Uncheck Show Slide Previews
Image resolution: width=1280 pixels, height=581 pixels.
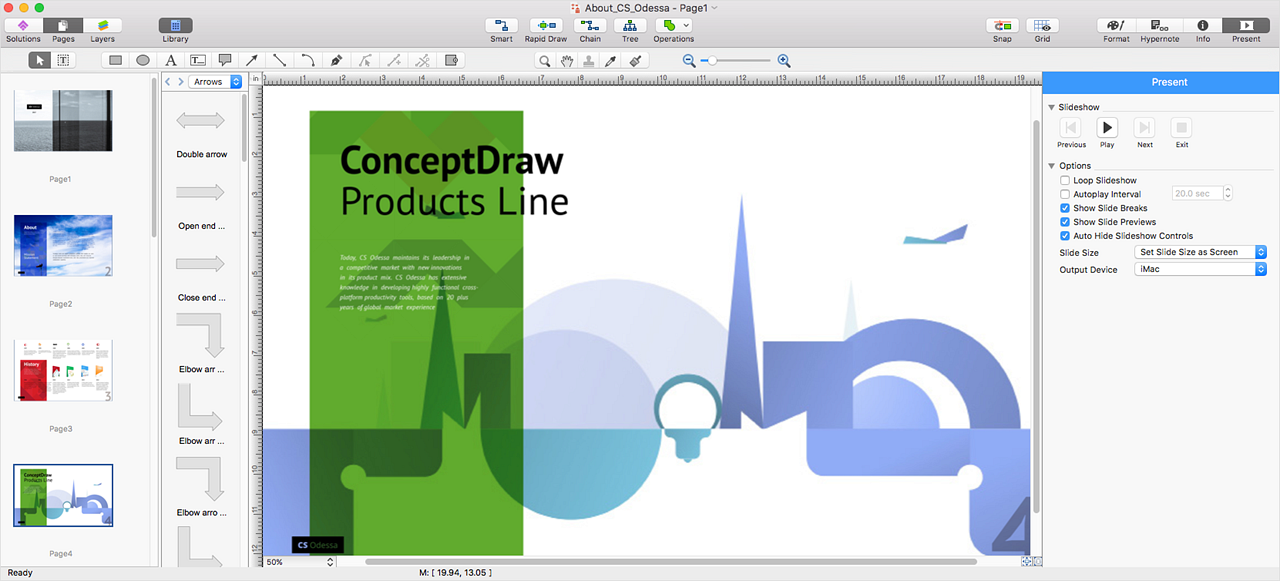(x=1065, y=222)
